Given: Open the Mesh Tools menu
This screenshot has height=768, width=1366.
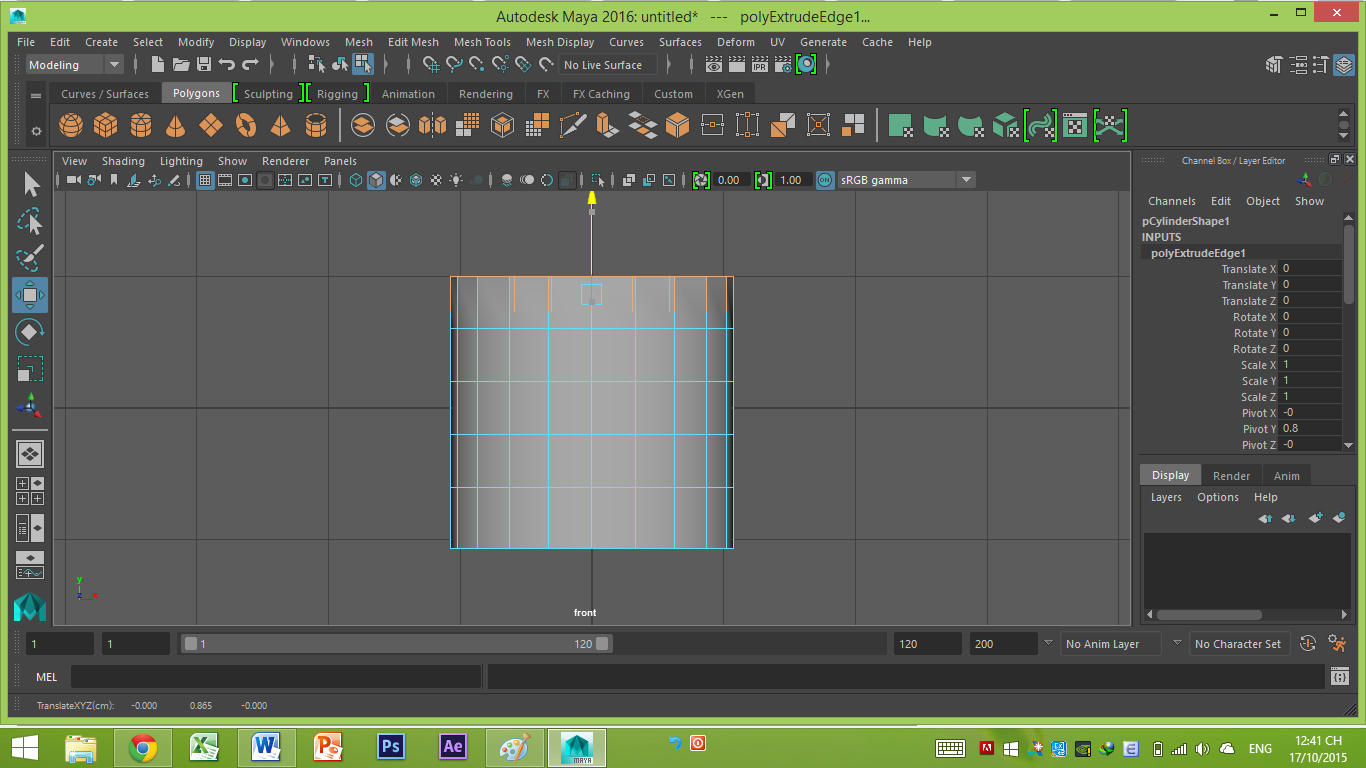Looking at the screenshot, I should tap(482, 42).
